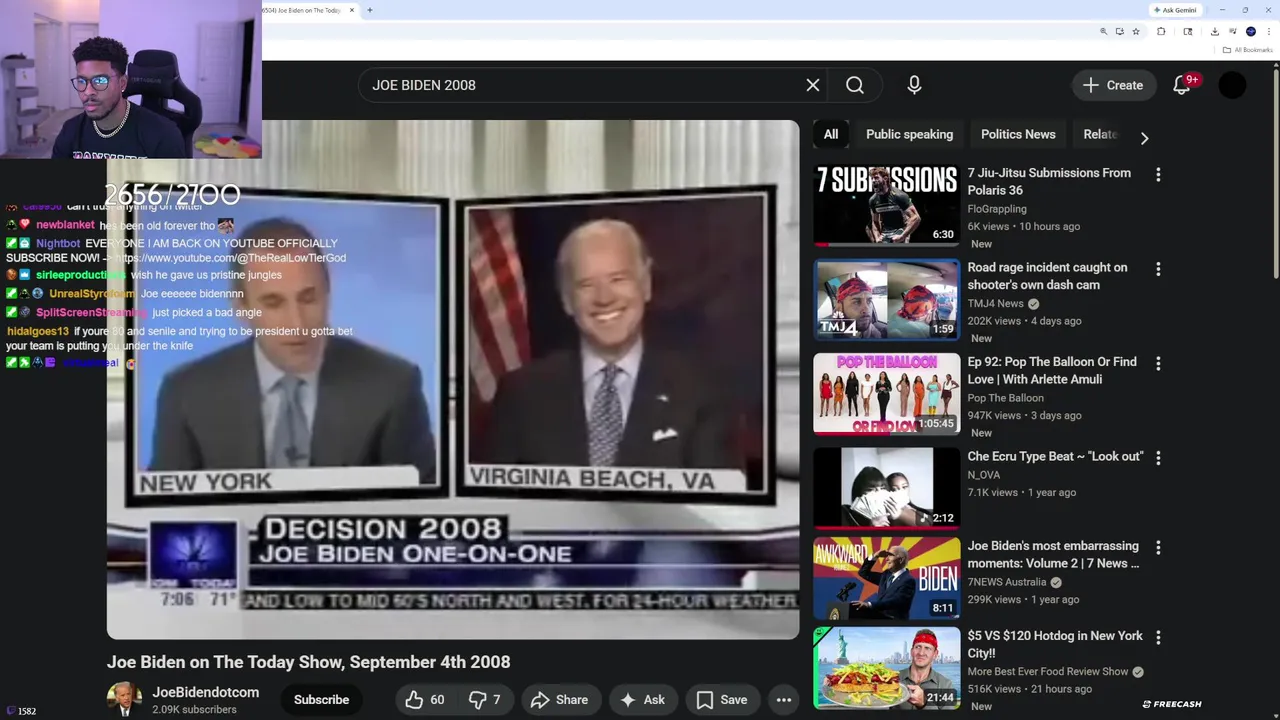Clear the YouTube search box text

[x=813, y=85]
